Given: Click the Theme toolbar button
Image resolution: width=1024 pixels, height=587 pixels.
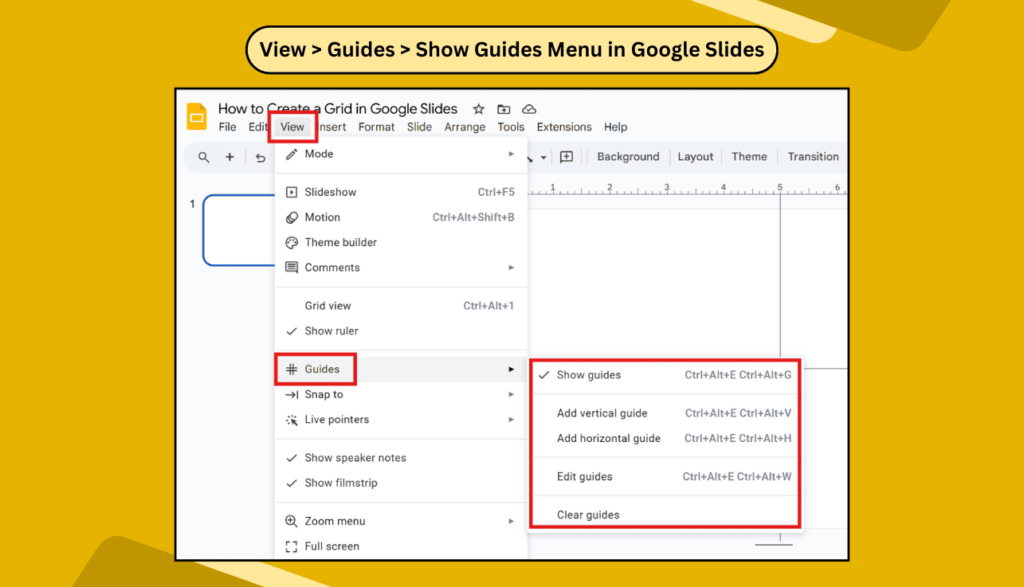Looking at the screenshot, I should 749,157.
